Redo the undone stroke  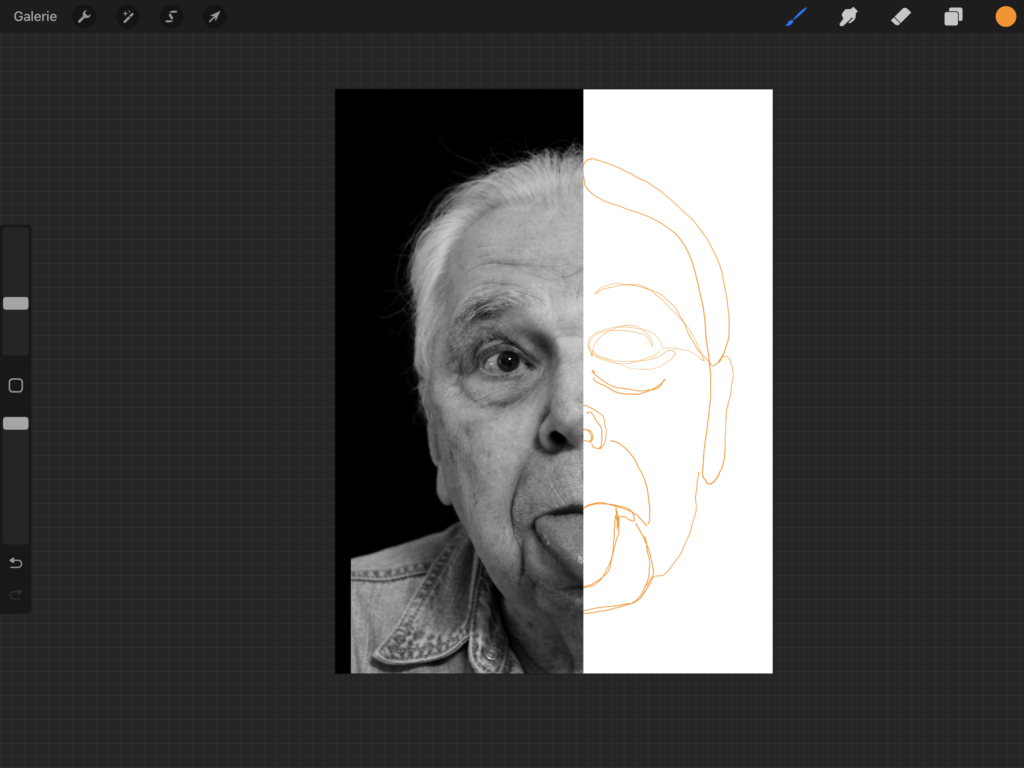click(x=16, y=595)
